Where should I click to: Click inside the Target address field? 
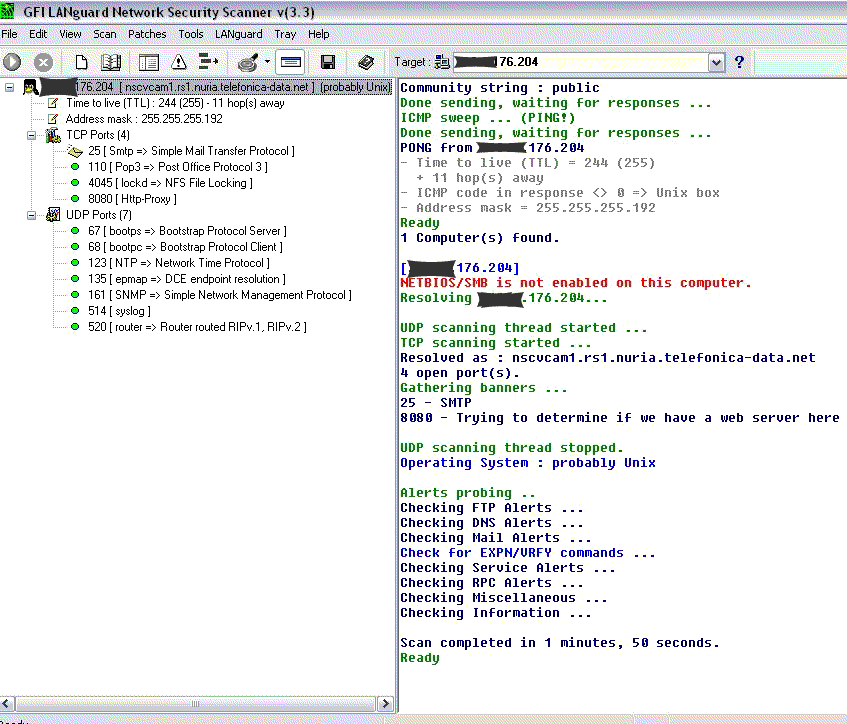581,62
